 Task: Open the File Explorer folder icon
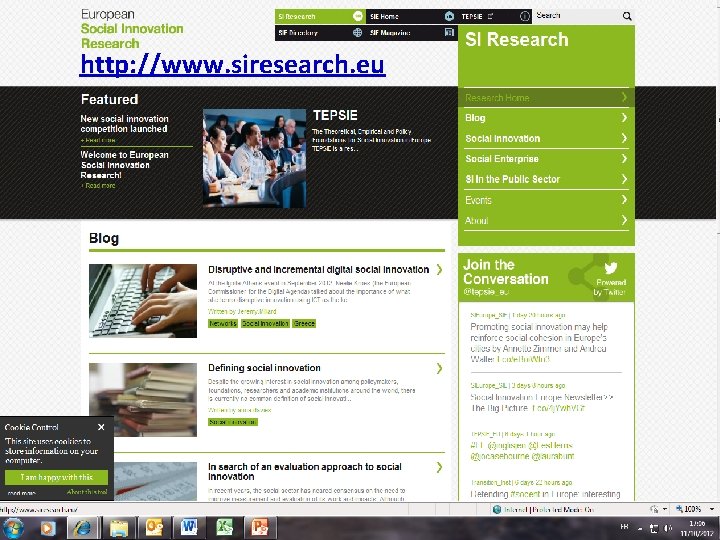click(118, 528)
